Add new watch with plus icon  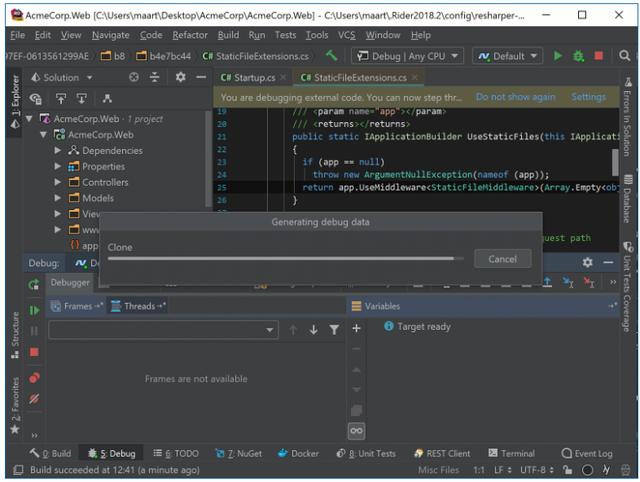tap(356, 328)
